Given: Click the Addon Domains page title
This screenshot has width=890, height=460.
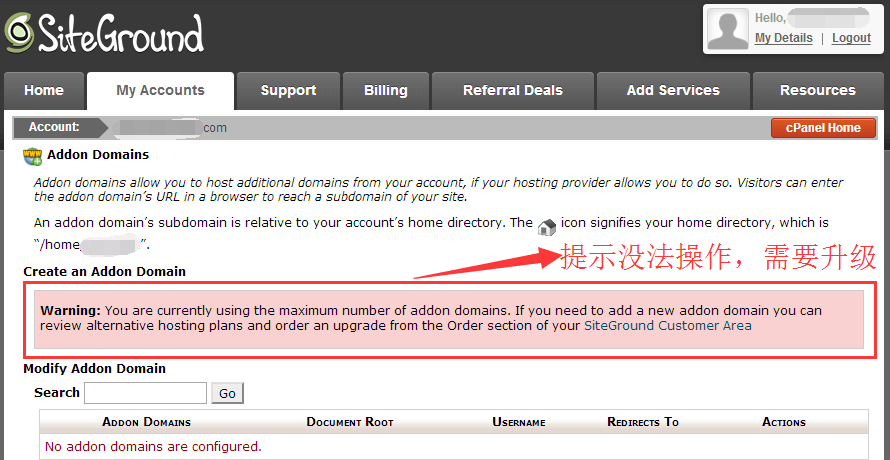Looking at the screenshot, I should click(98, 154).
